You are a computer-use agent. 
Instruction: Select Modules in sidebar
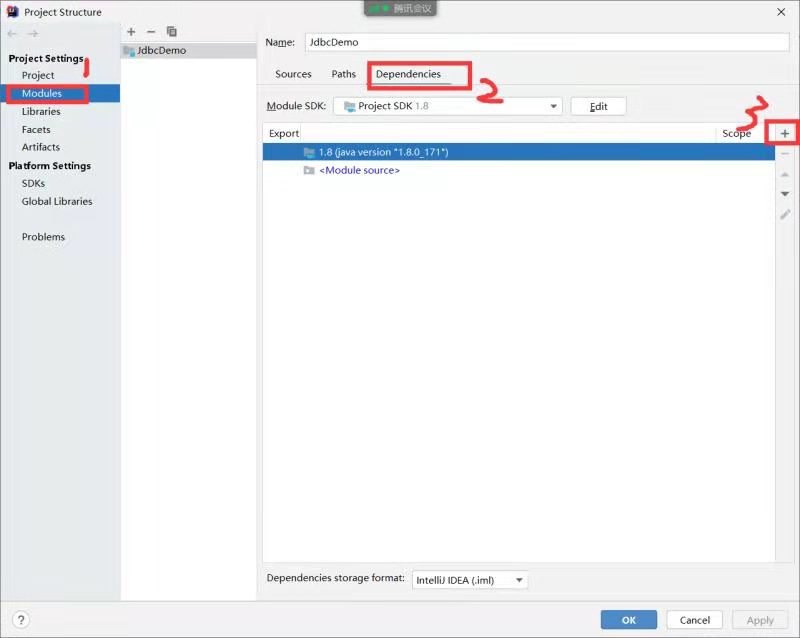click(x=60, y=93)
